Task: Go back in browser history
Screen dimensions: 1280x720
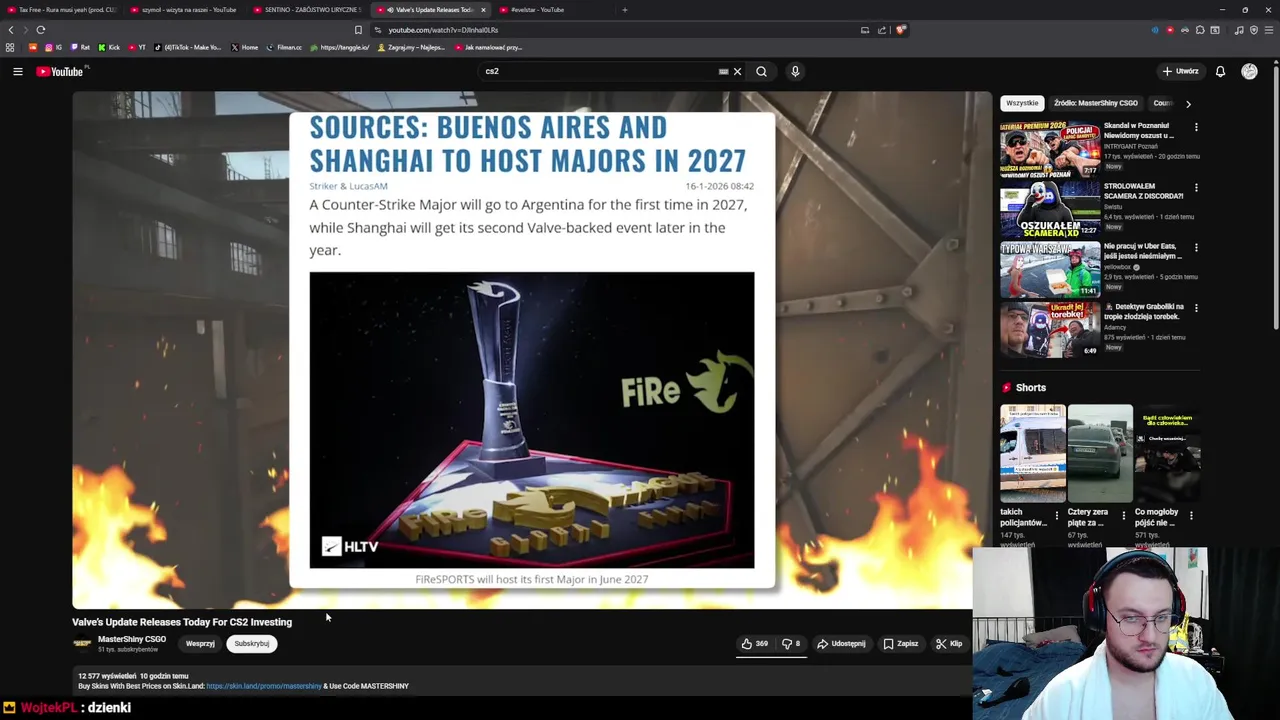Action: pos(11,30)
